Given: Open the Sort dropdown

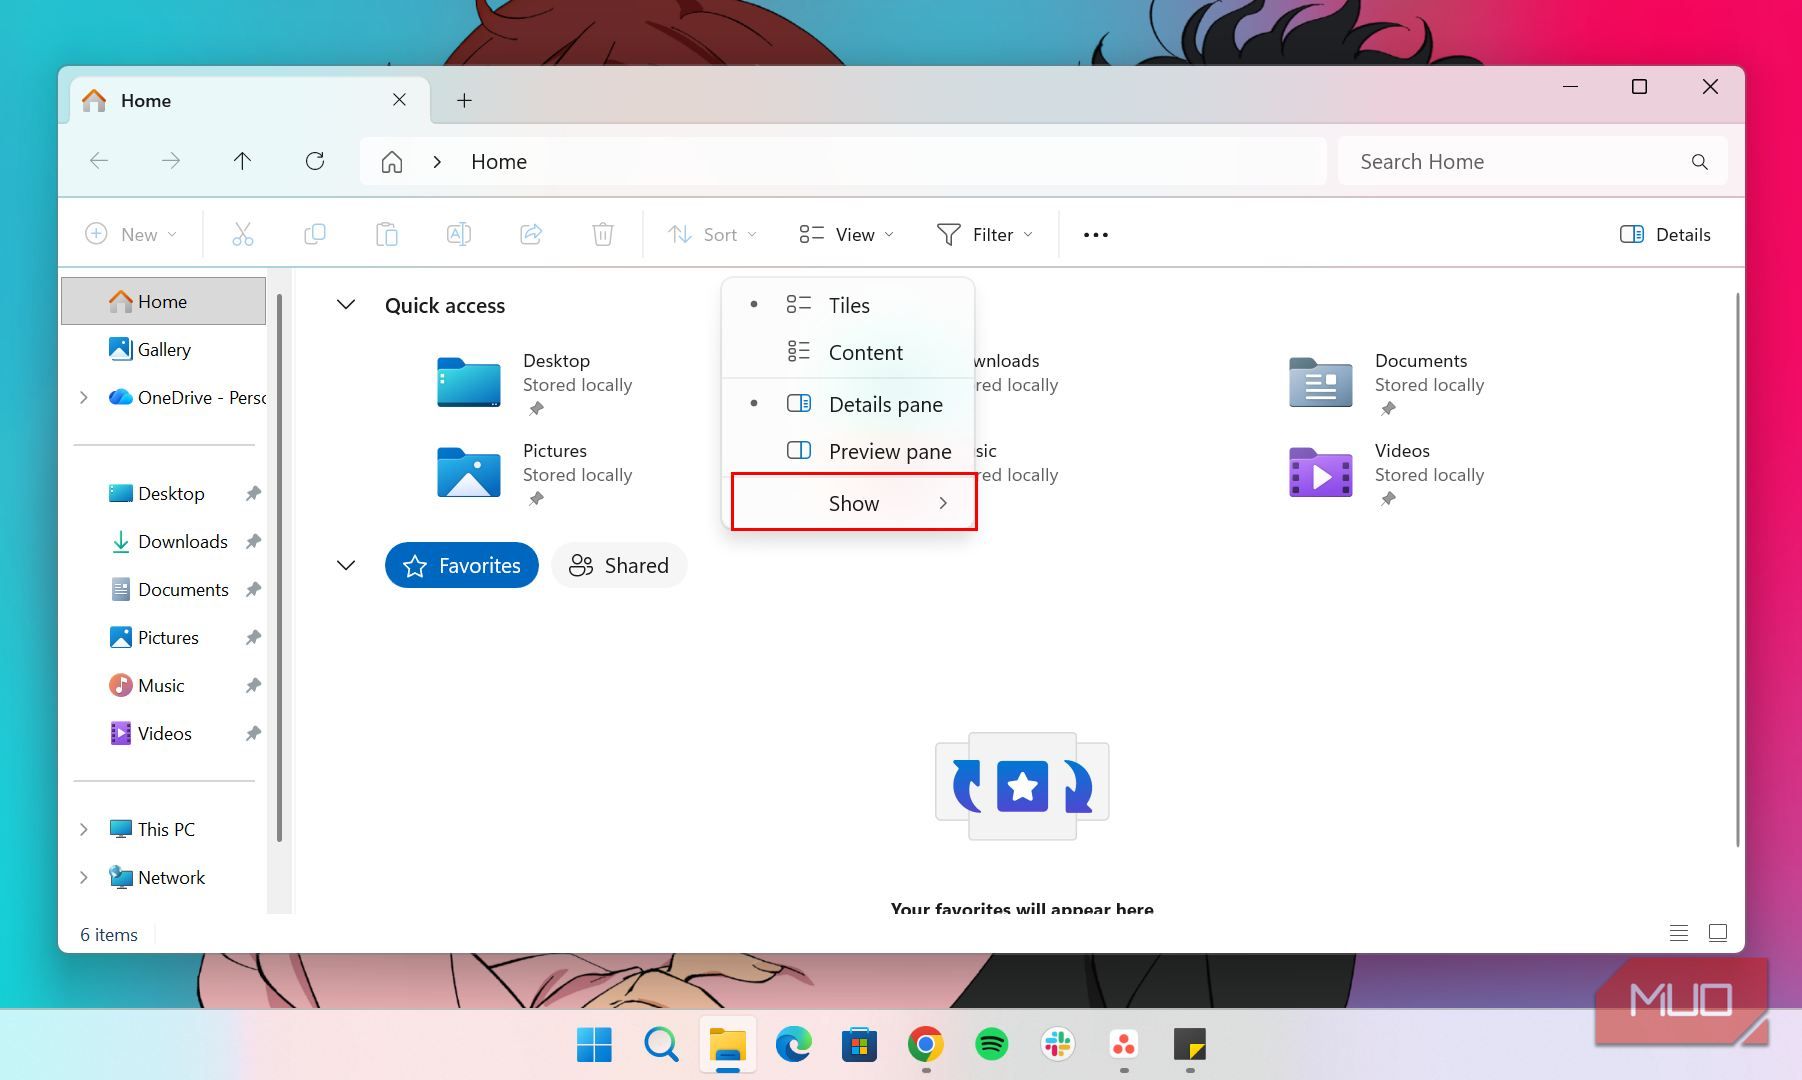Looking at the screenshot, I should [x=712, y=234].
